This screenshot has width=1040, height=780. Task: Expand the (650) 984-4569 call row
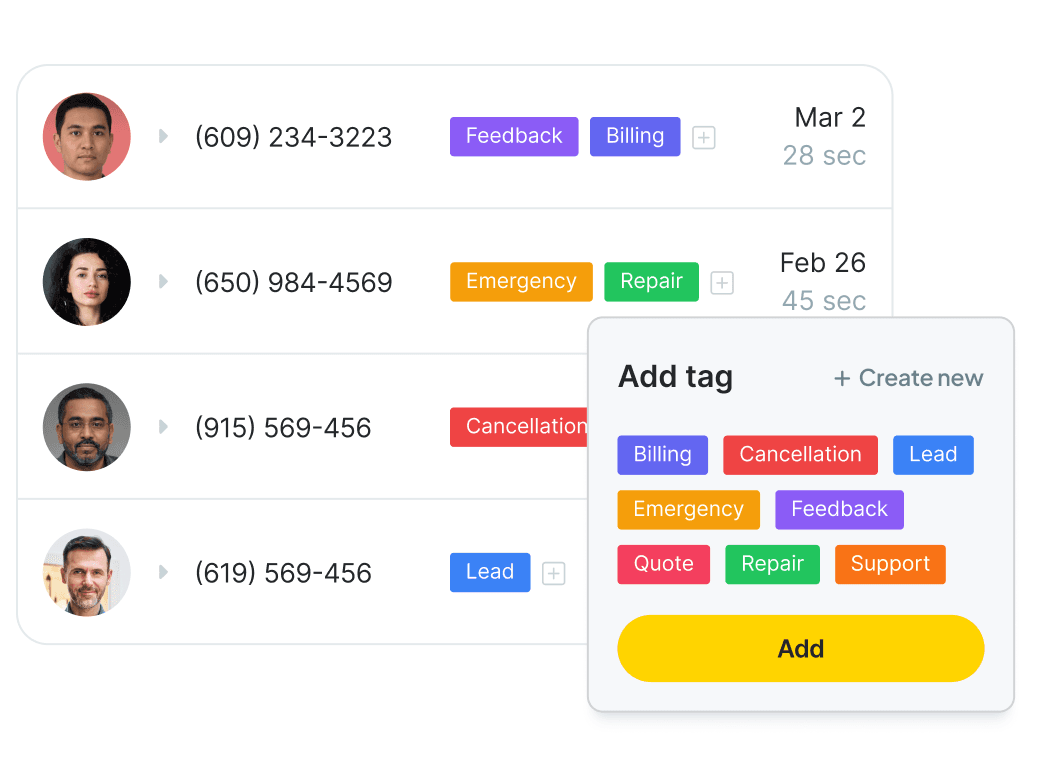pyautogui.click(x=163, y=282)
